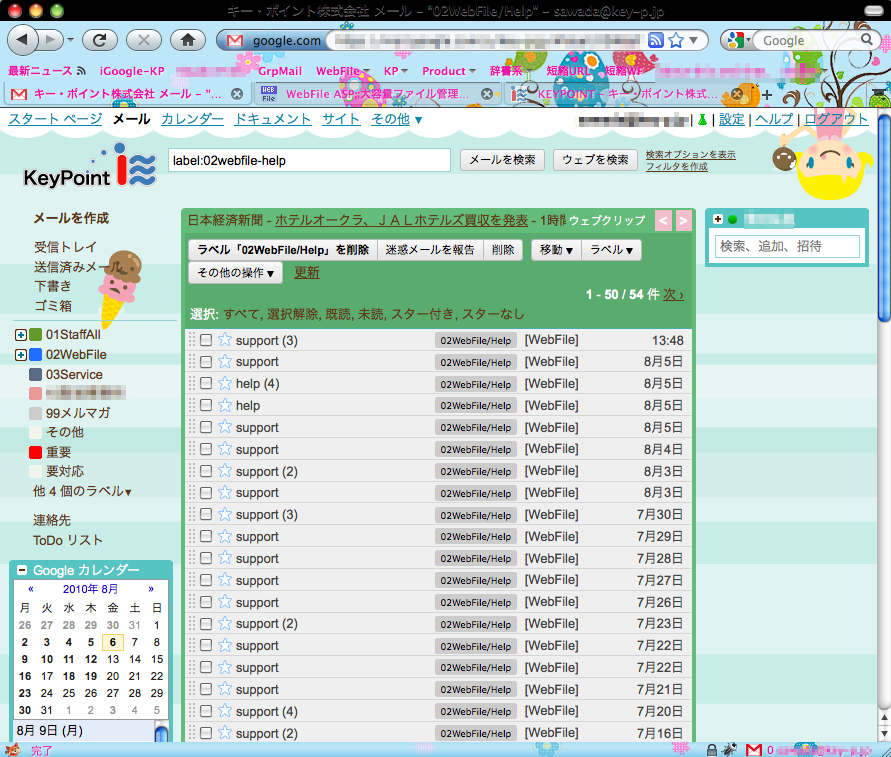Click the padlock icon in status bar

pos(711,750)
